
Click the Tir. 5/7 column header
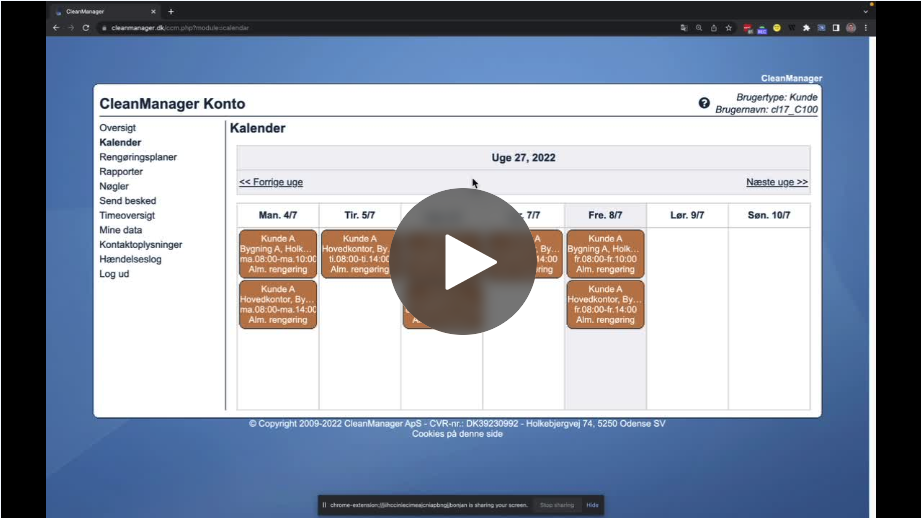point(359,215)
